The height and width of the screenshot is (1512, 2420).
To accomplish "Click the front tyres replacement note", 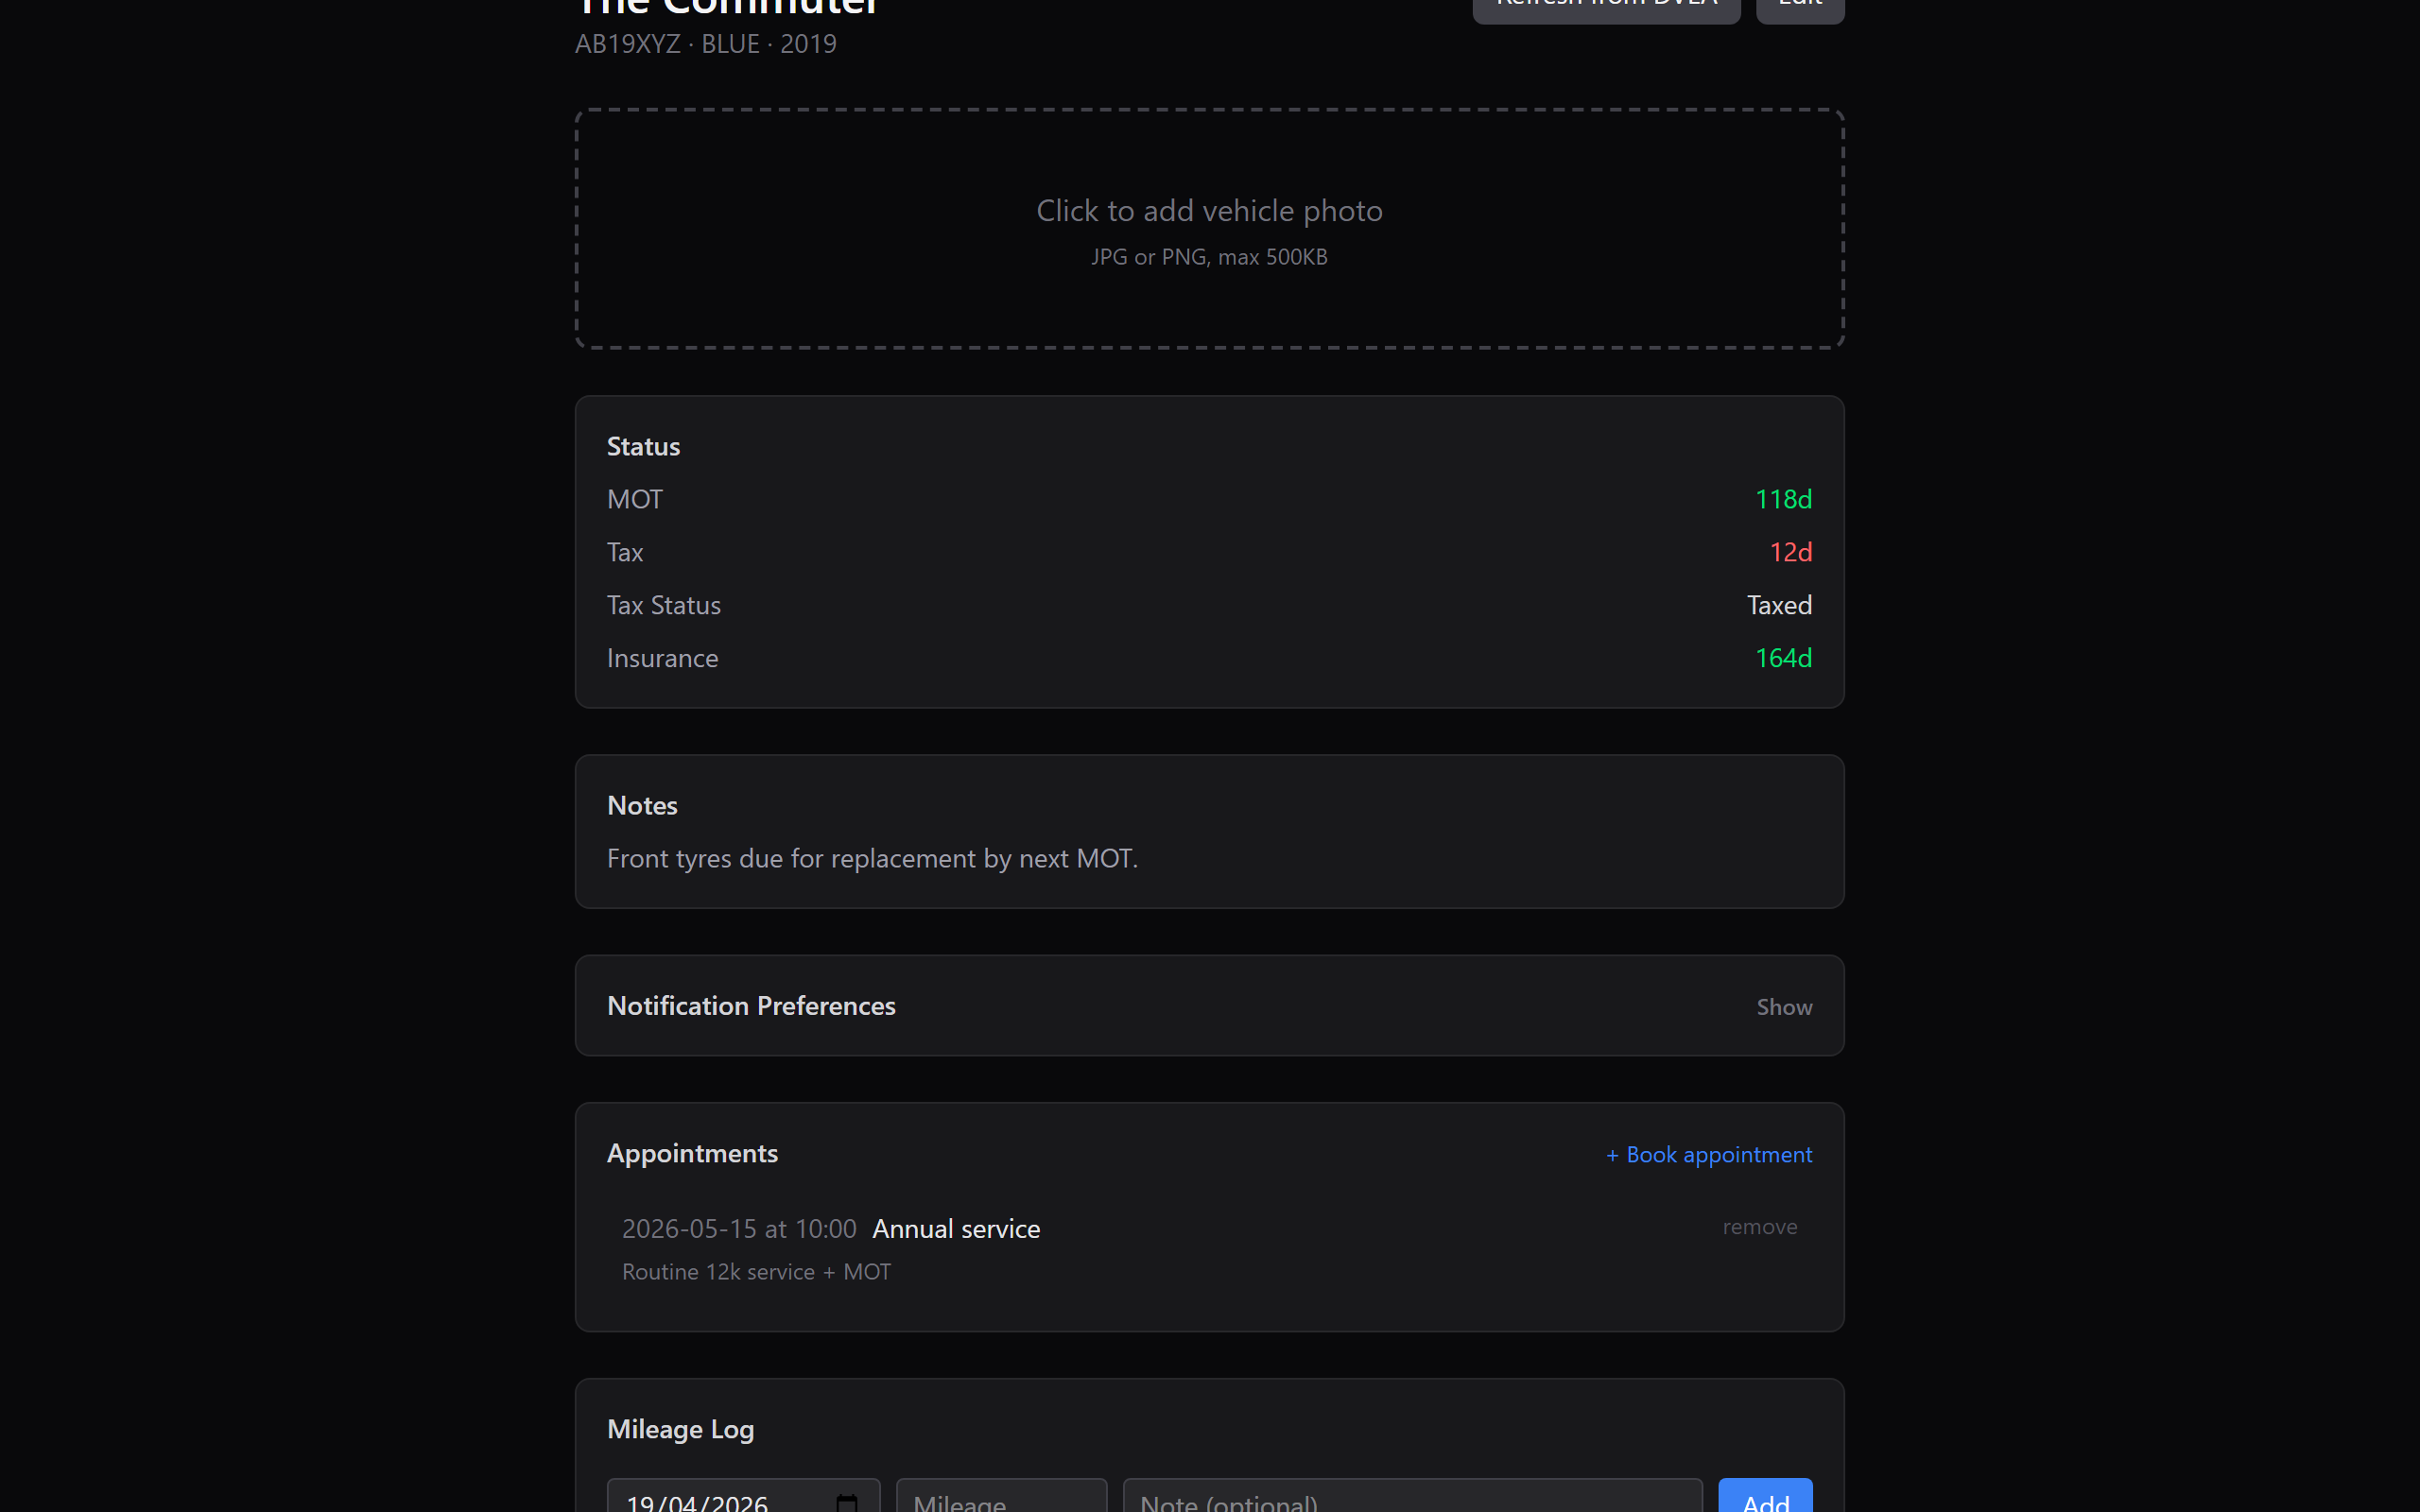I will tap(872, 858).
